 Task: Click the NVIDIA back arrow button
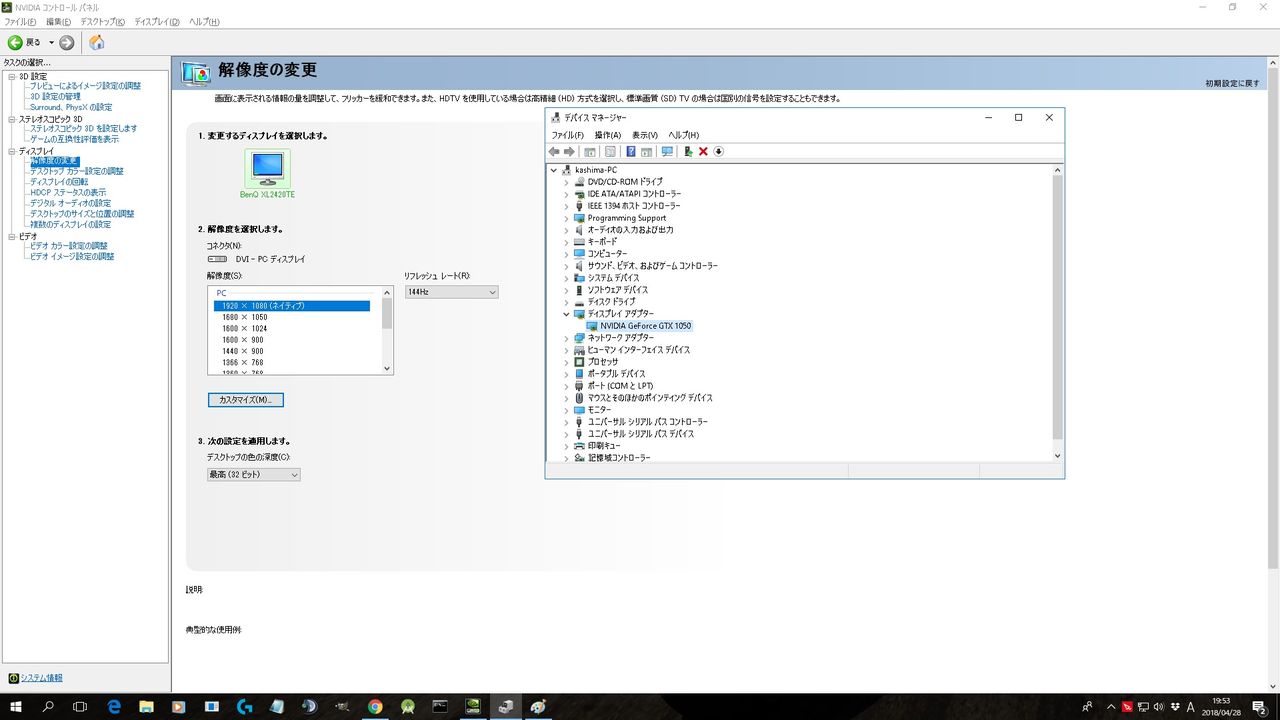(x=16, y=42)
